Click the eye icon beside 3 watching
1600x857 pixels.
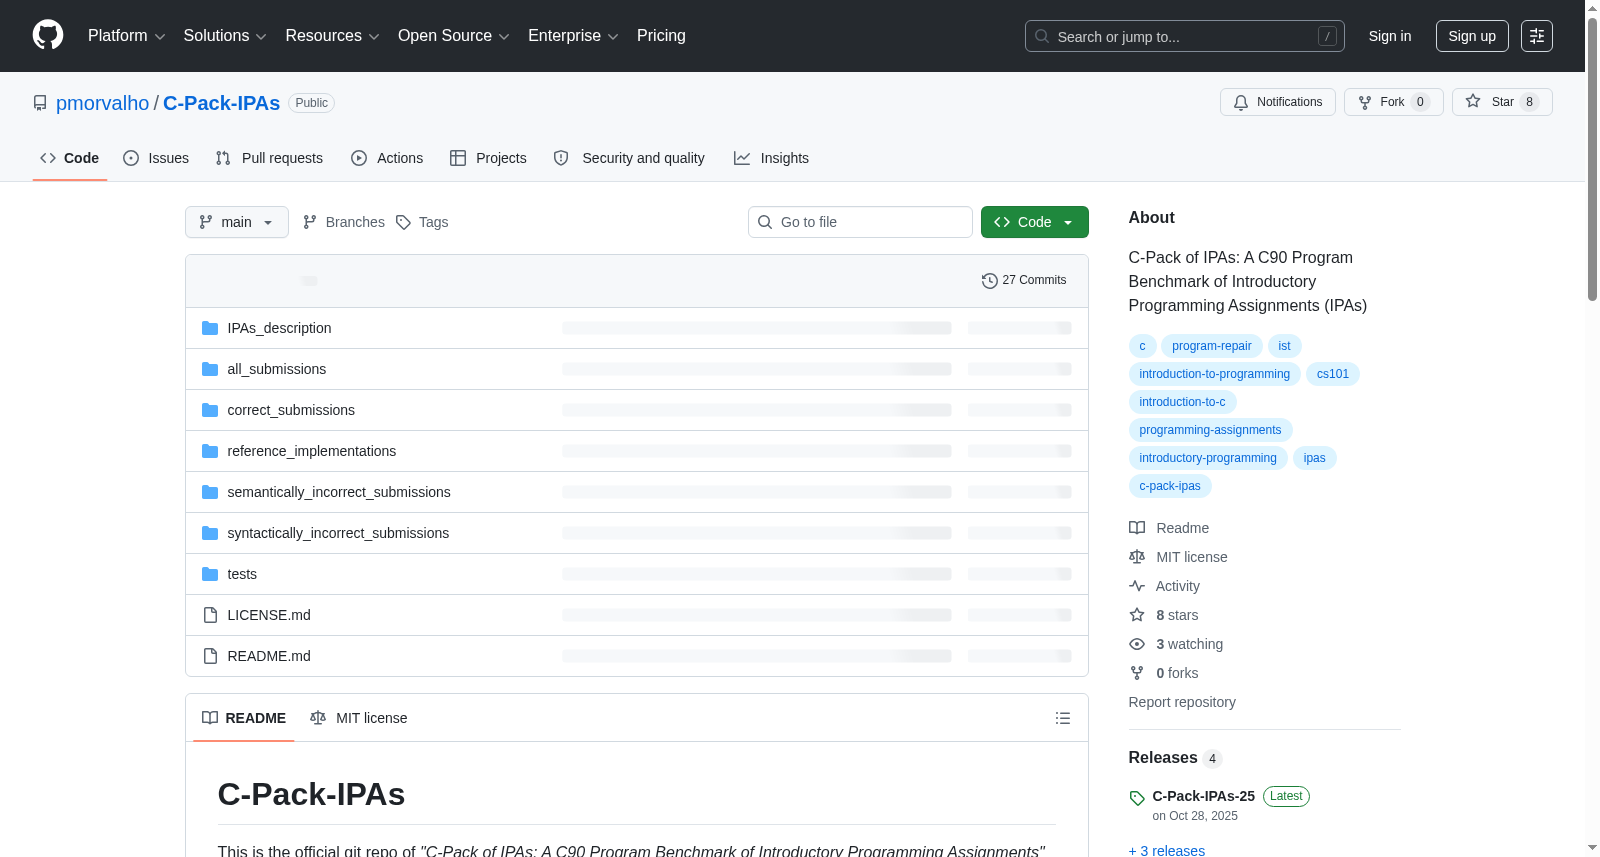[1137, 644]
